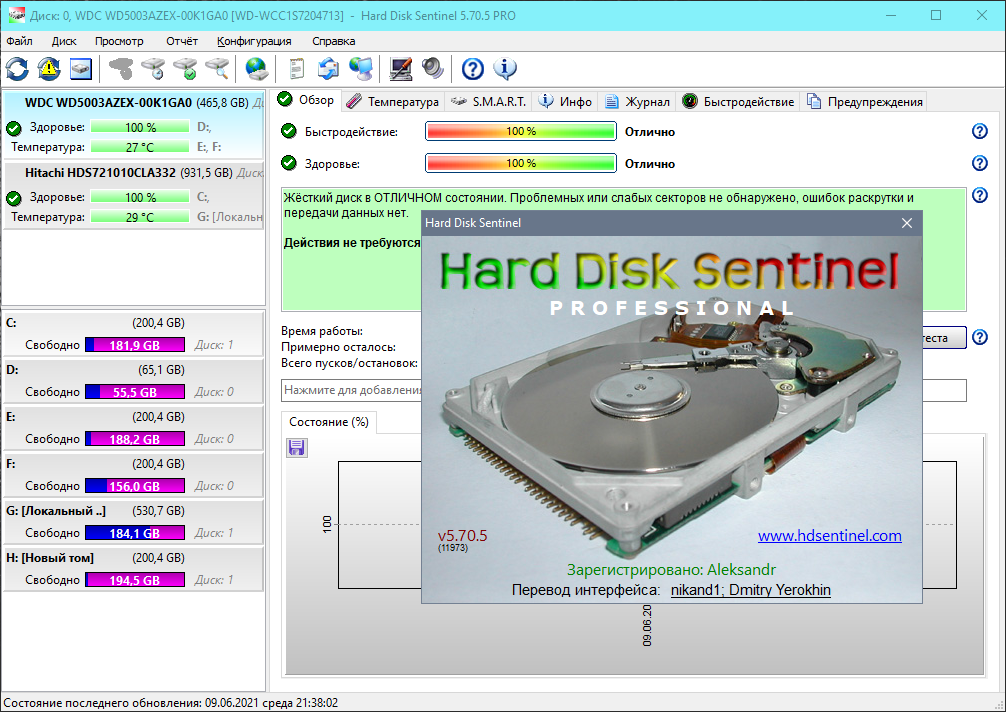Click H: [Новый том] free space bar 194,5 GB
The image size is (1006, 712).
pyautogui.click(x=135, y=580)
